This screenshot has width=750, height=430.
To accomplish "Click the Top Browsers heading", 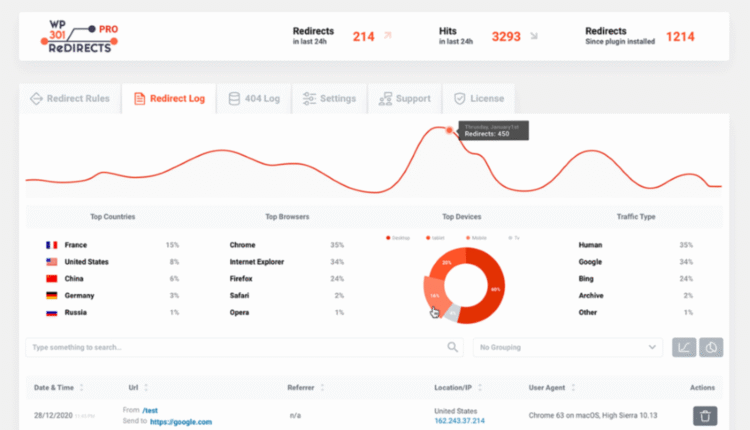I will 287,217.
